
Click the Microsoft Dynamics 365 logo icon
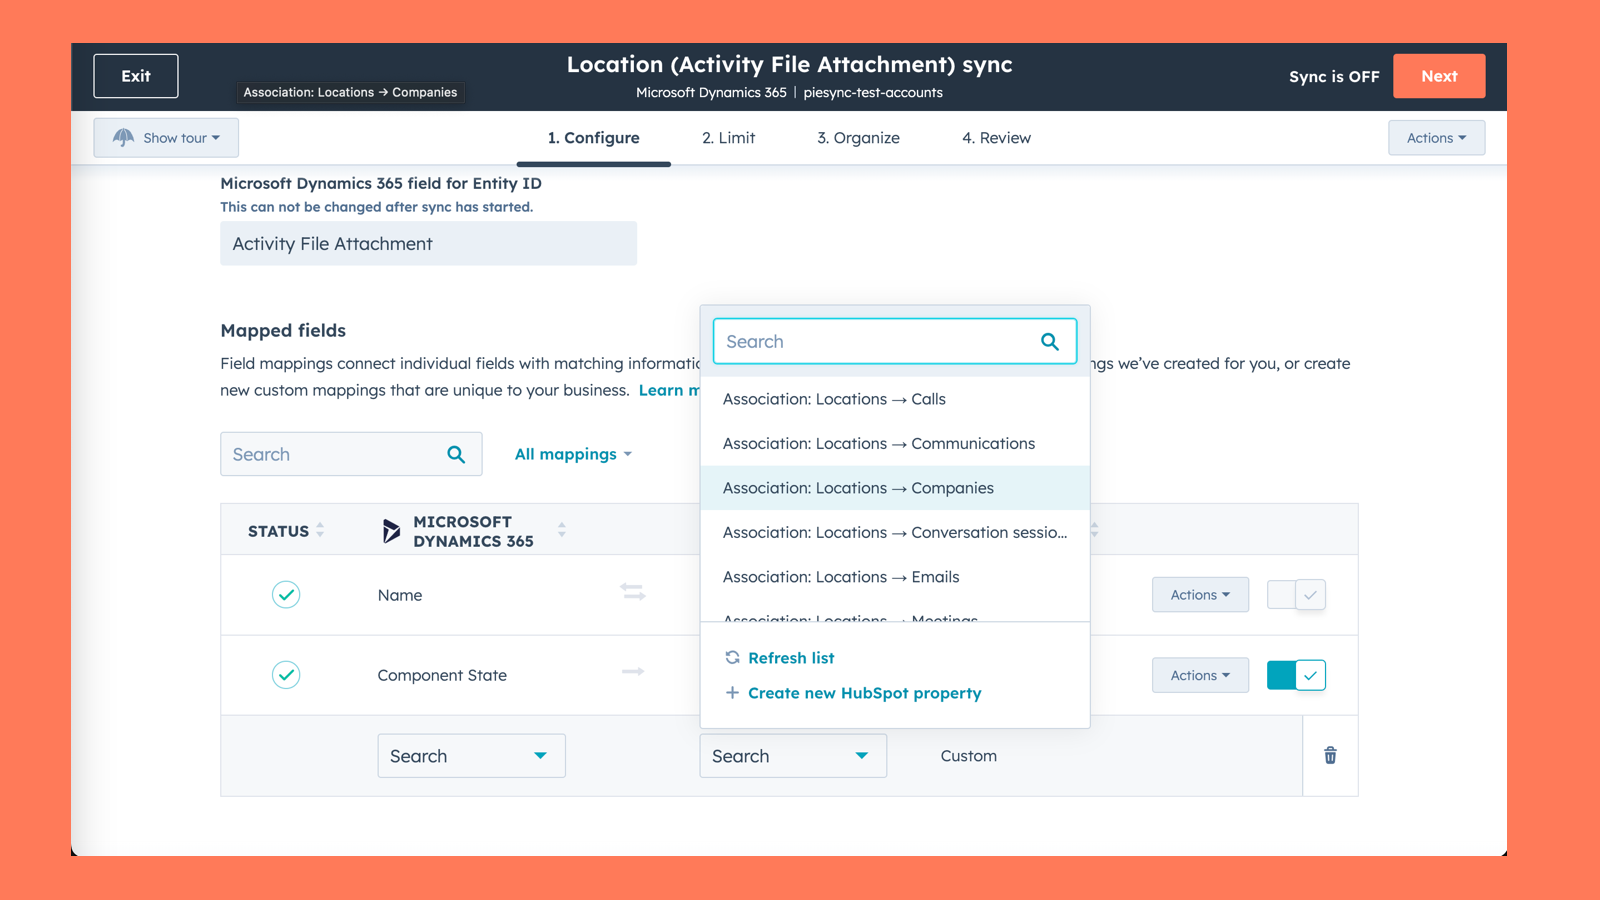point(391,531)
